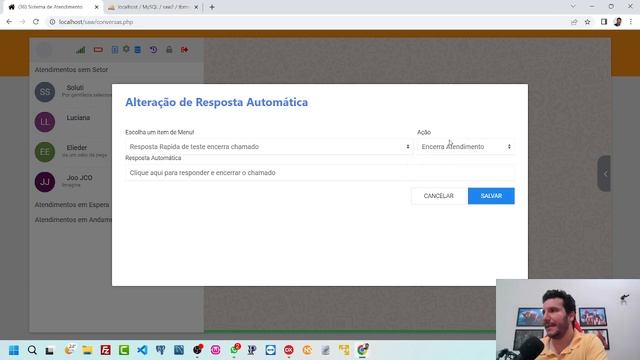Expand 'Atendimentos em Espera' section

(72, 205)
